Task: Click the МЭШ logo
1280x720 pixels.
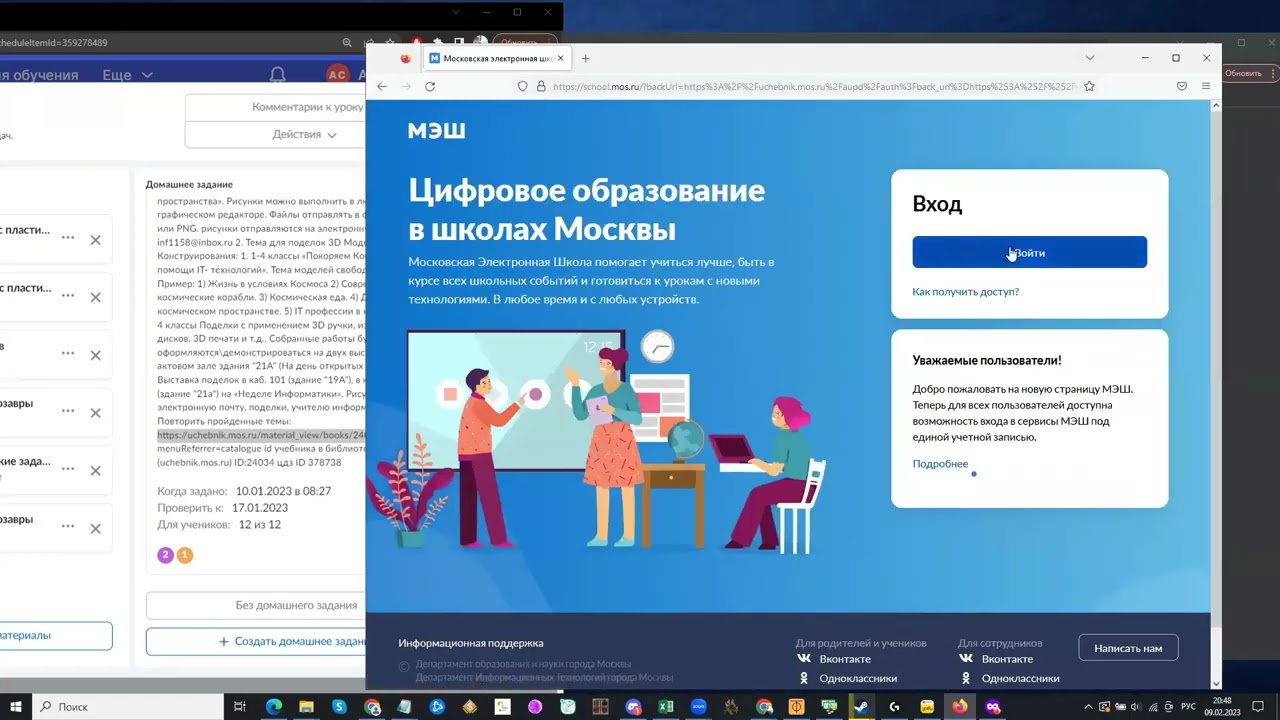Action: (436, 130)
